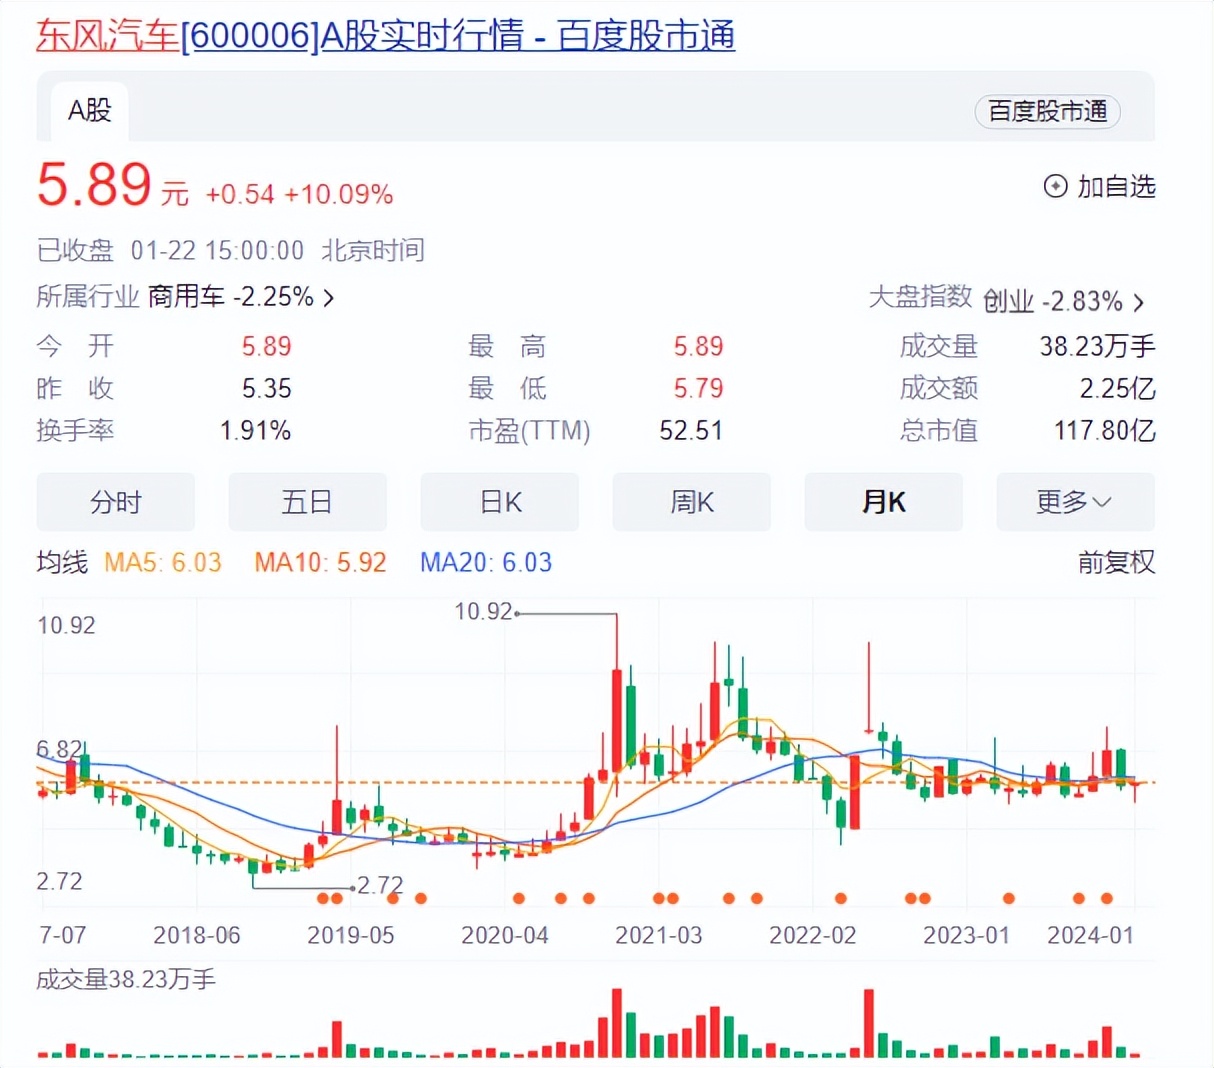
Task: Switch to the 五日 chart view
Action: coord(307,502)
